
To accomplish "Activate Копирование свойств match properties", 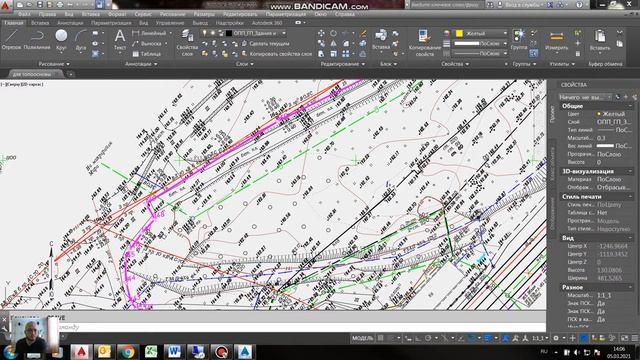I will [x=424, y=42].
